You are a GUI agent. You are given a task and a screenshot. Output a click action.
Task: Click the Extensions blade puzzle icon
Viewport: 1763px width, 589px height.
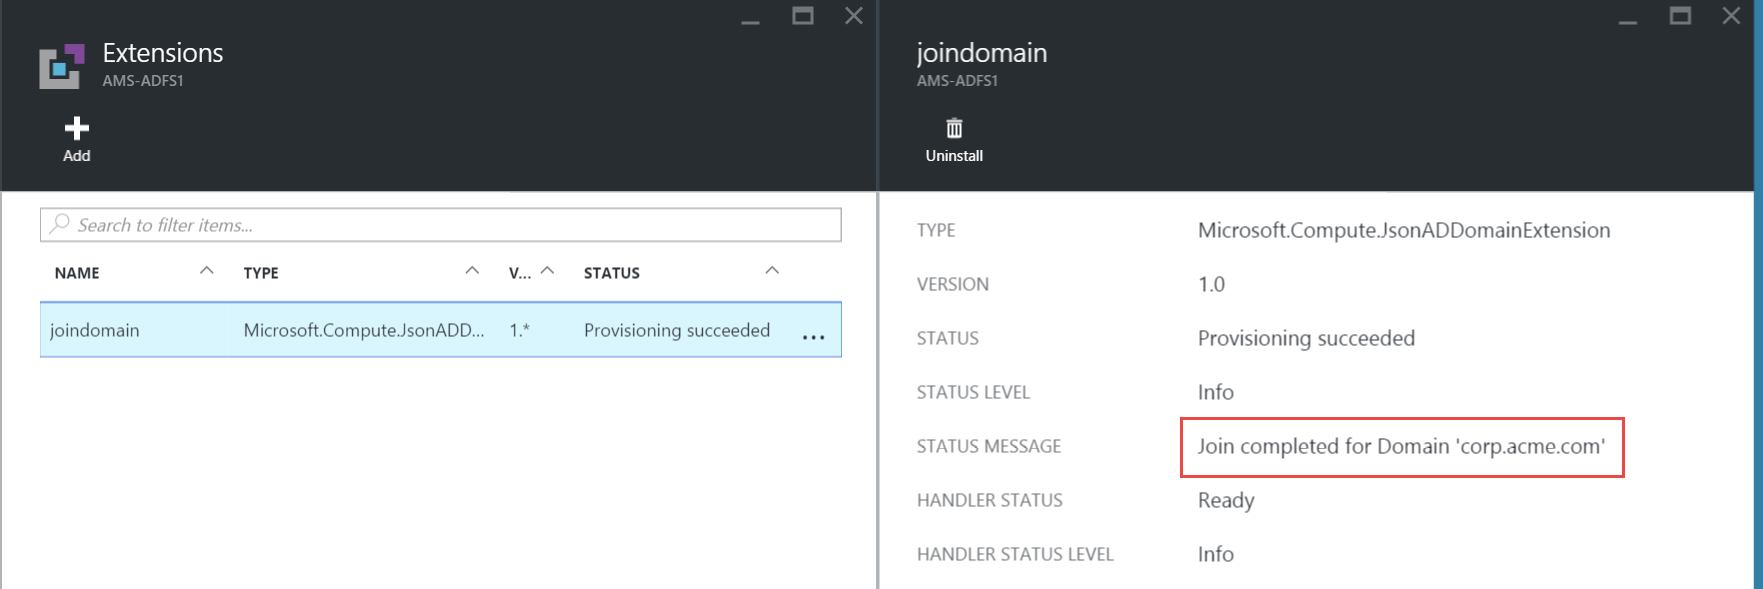pyautogui.click(x=61, y=66)
